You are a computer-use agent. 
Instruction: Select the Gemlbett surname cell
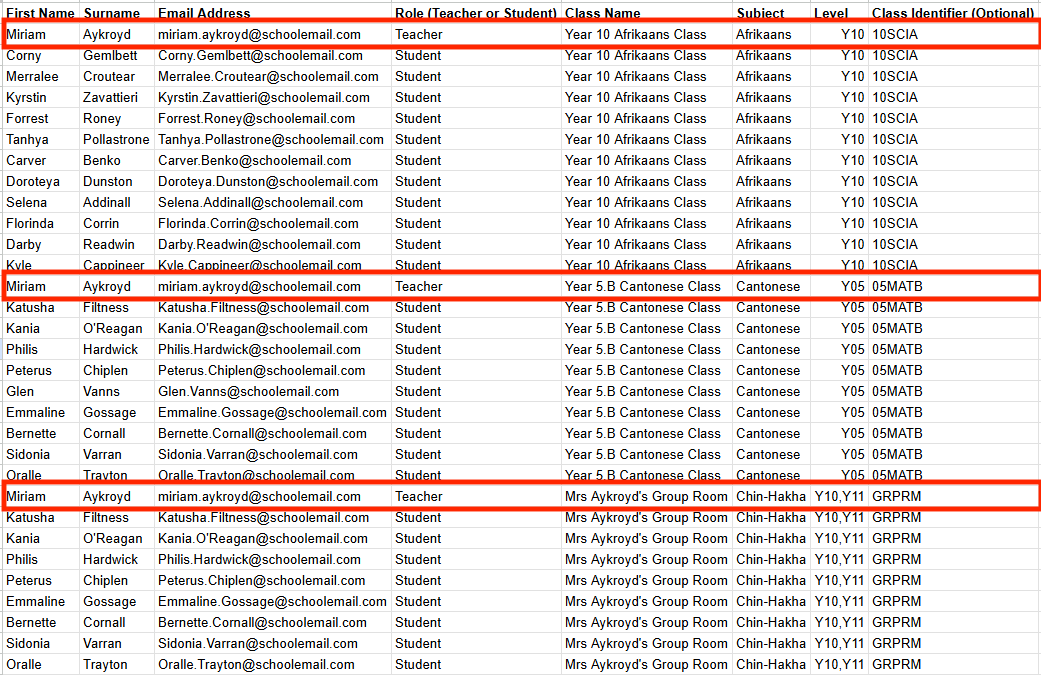coord(116,56)
